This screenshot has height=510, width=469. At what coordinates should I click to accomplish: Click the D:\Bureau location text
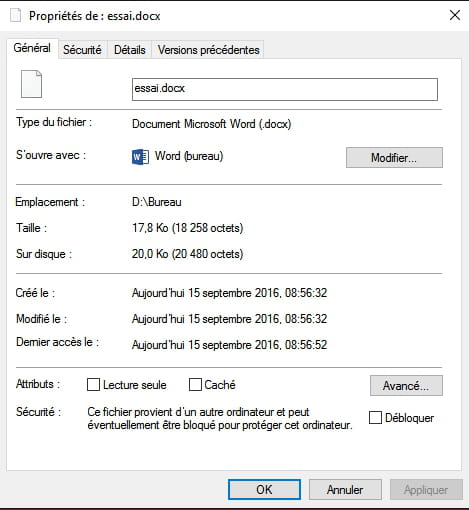click(x=157, y=202)
